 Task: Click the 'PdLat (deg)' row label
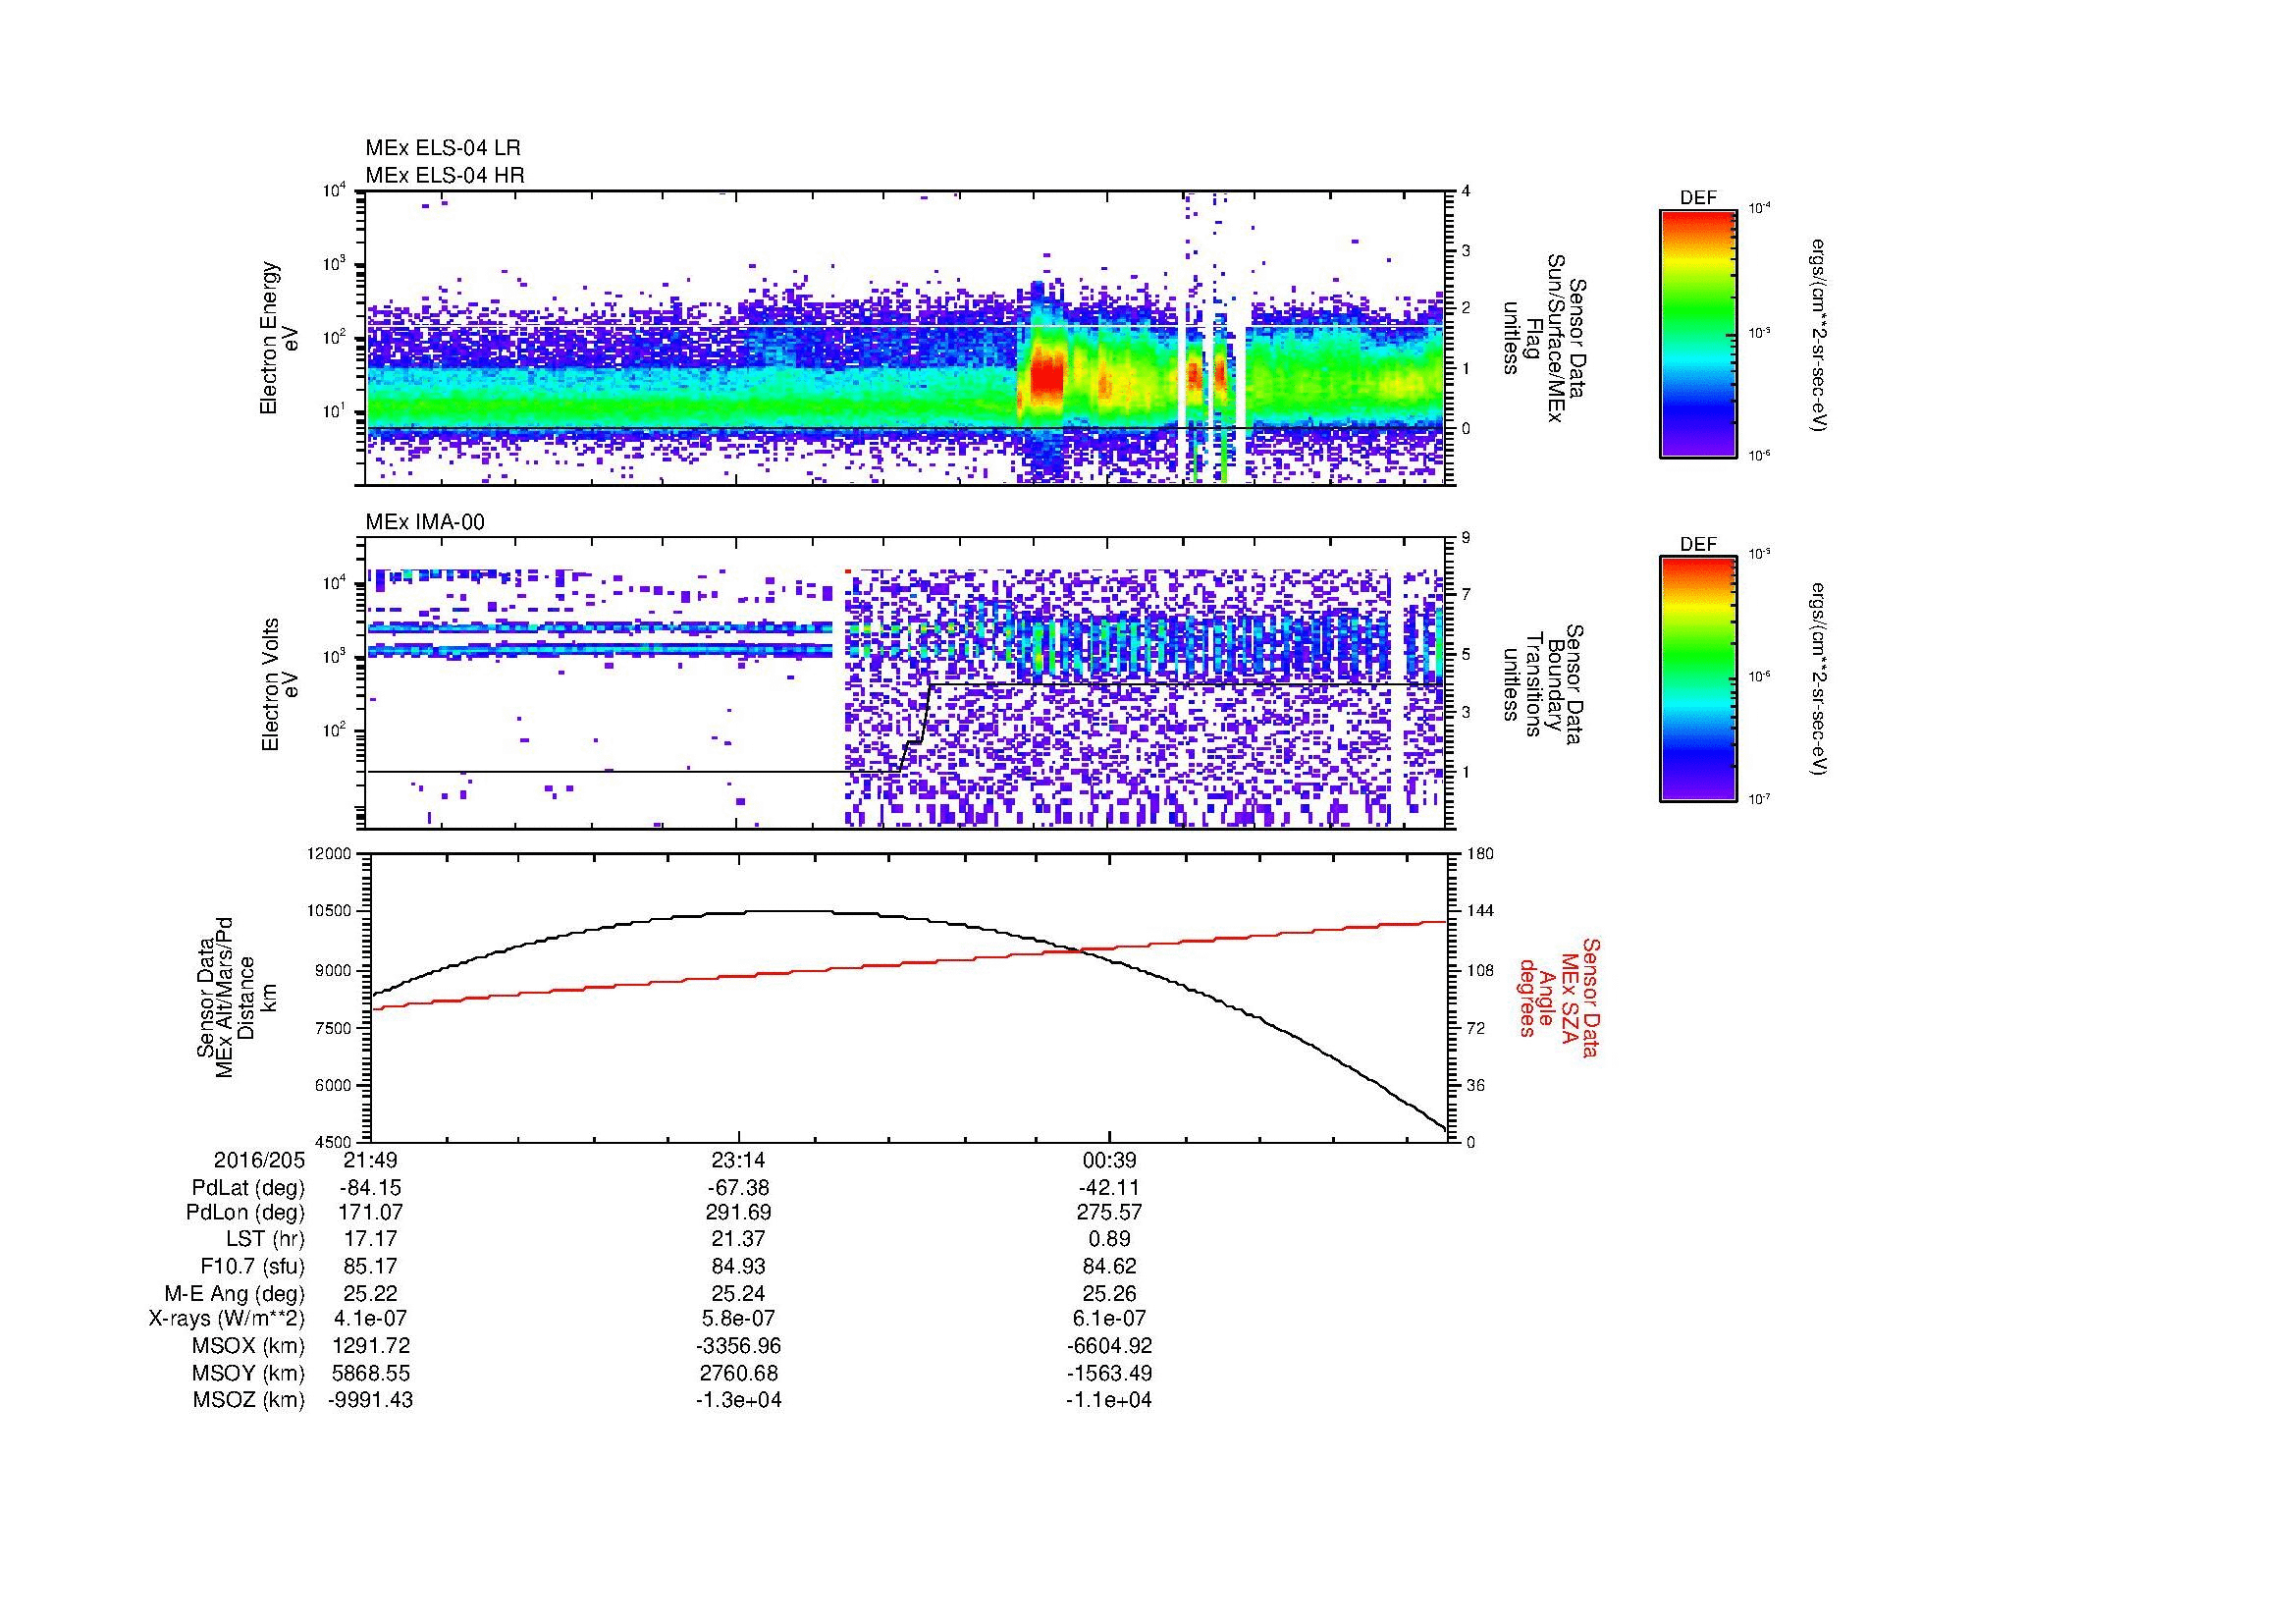coord(248,1188)
